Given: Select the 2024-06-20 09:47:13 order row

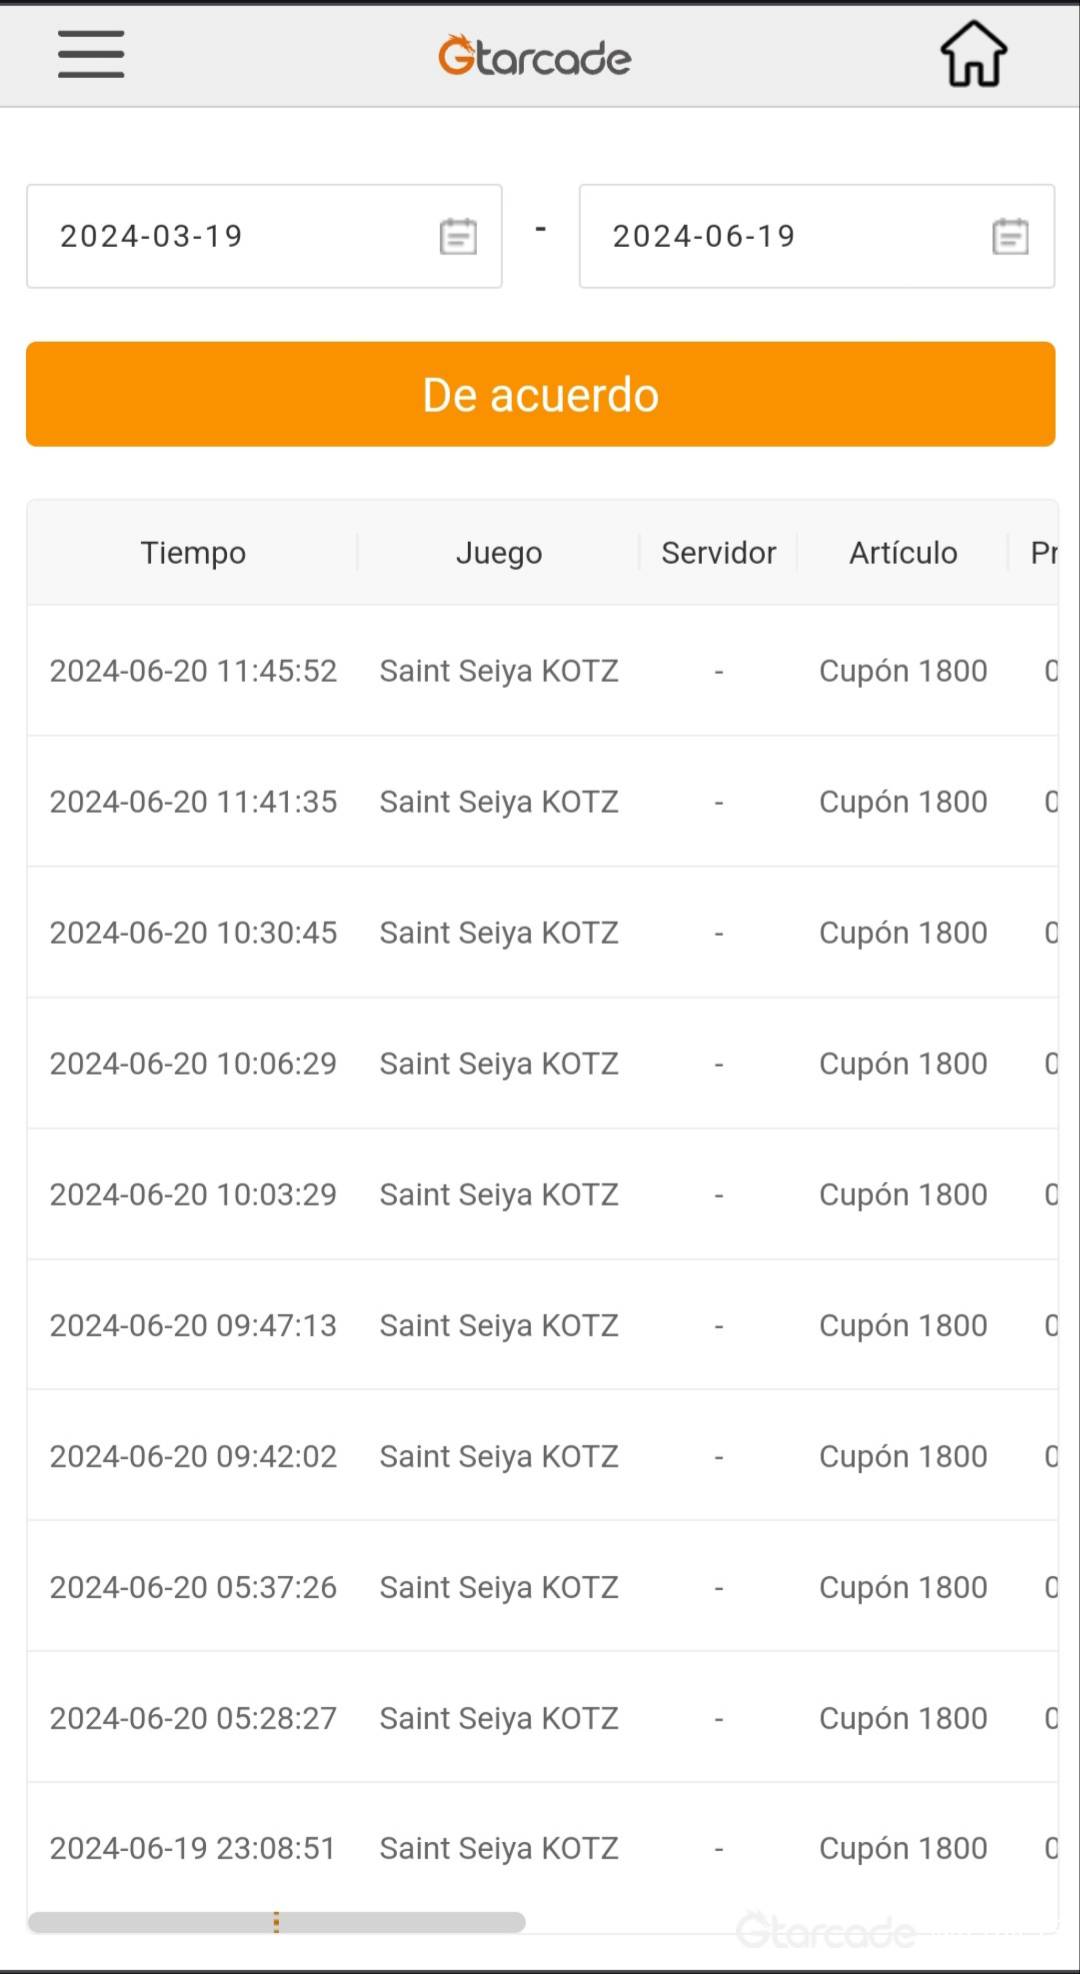Looking at the screenshot, I should pos(540,1326).
